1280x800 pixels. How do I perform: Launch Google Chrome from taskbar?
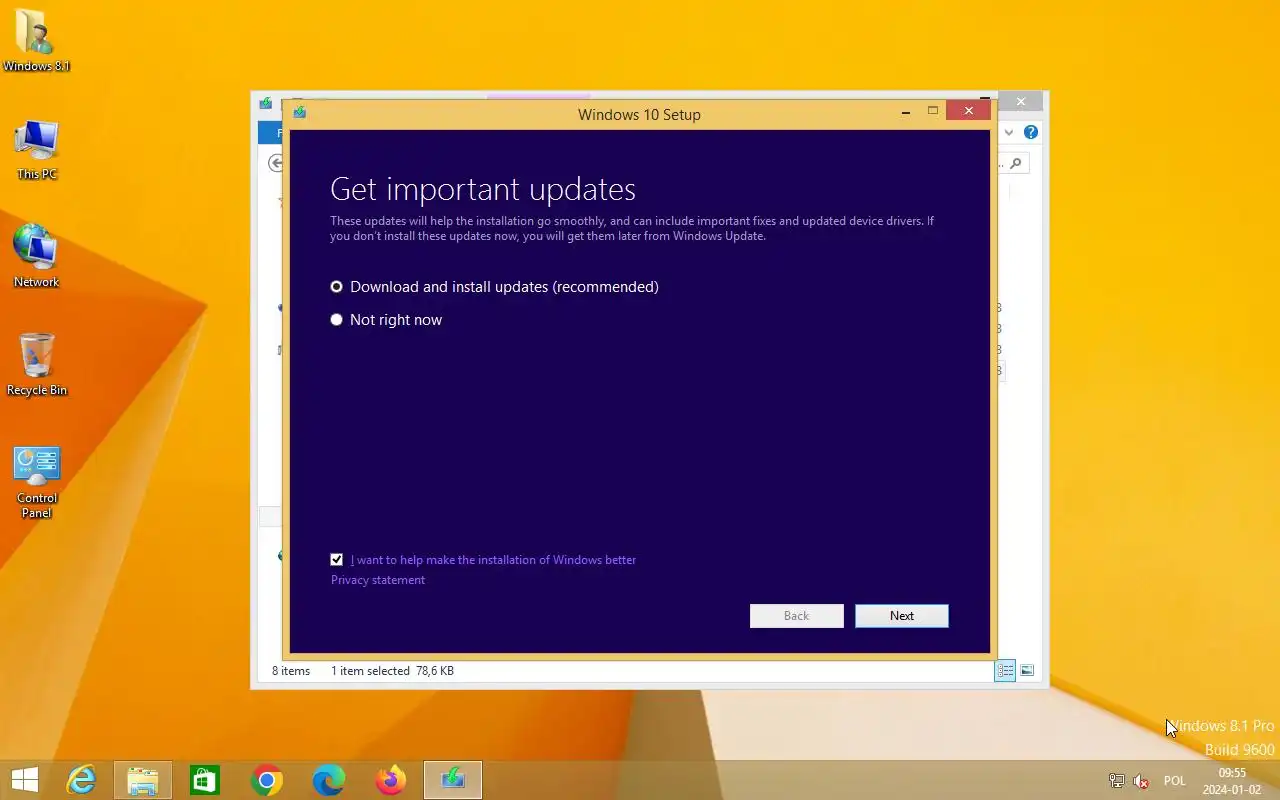tap(267, 780)
